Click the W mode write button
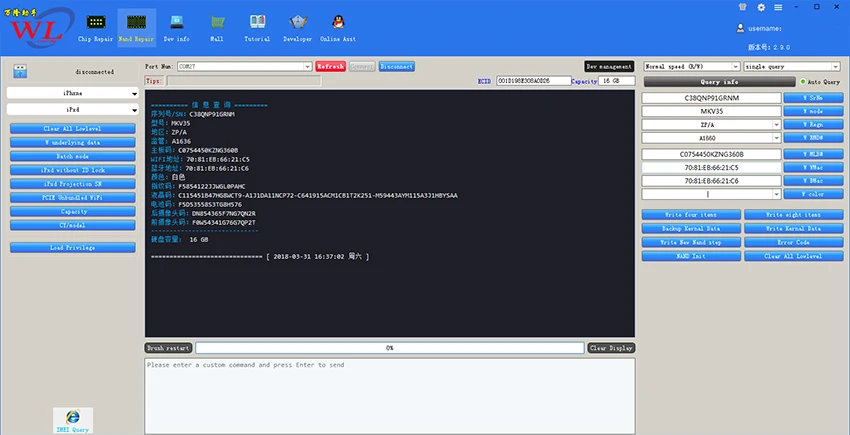The width and height of the screenshot is (850, 435). [813, 111]
